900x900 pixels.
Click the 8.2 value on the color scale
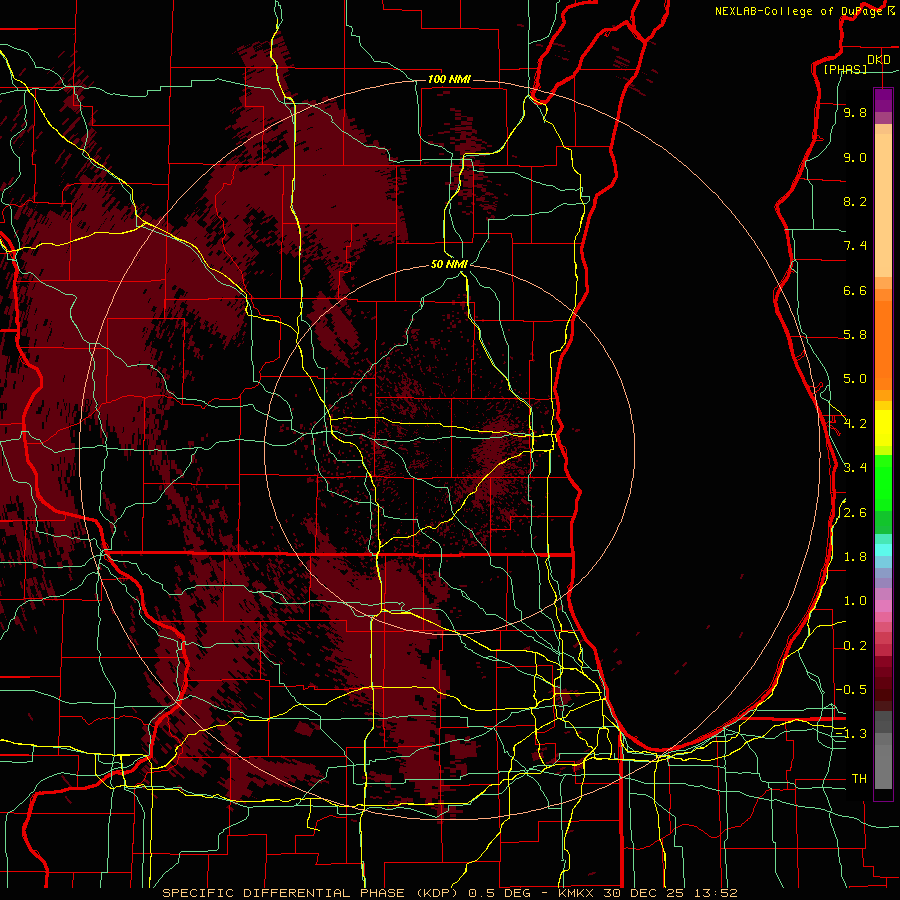pyautogui.click(x=855, y=201)
